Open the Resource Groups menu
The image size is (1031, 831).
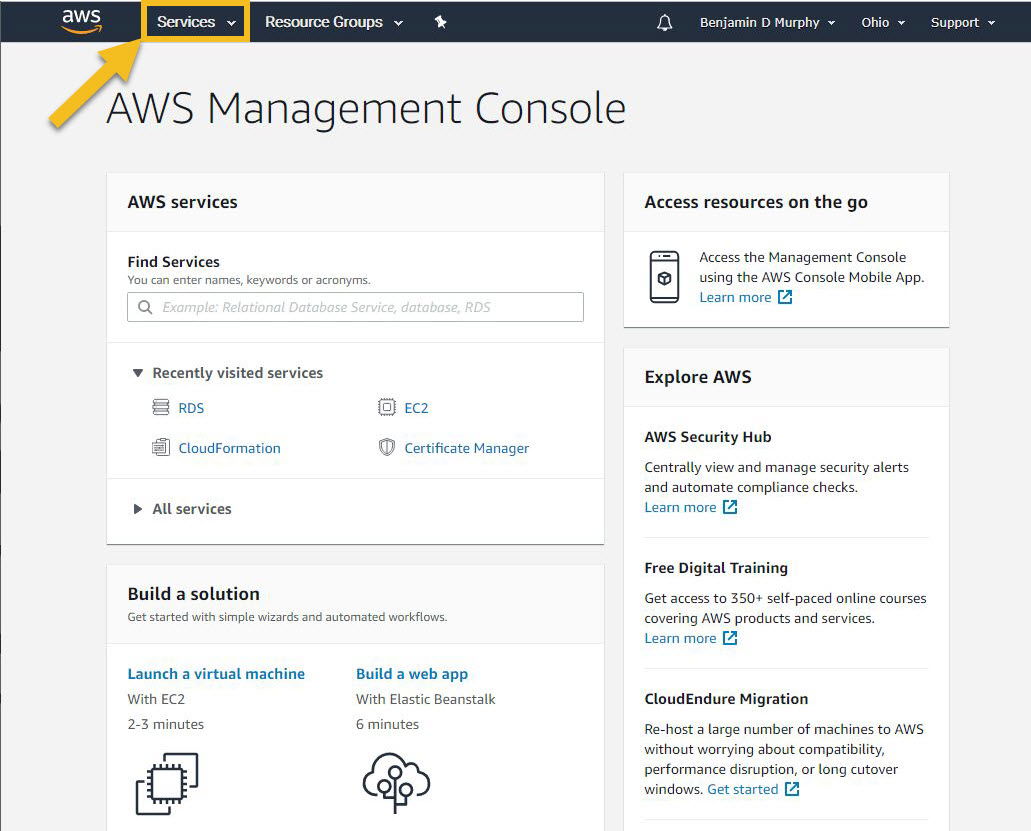pos(333,22)
